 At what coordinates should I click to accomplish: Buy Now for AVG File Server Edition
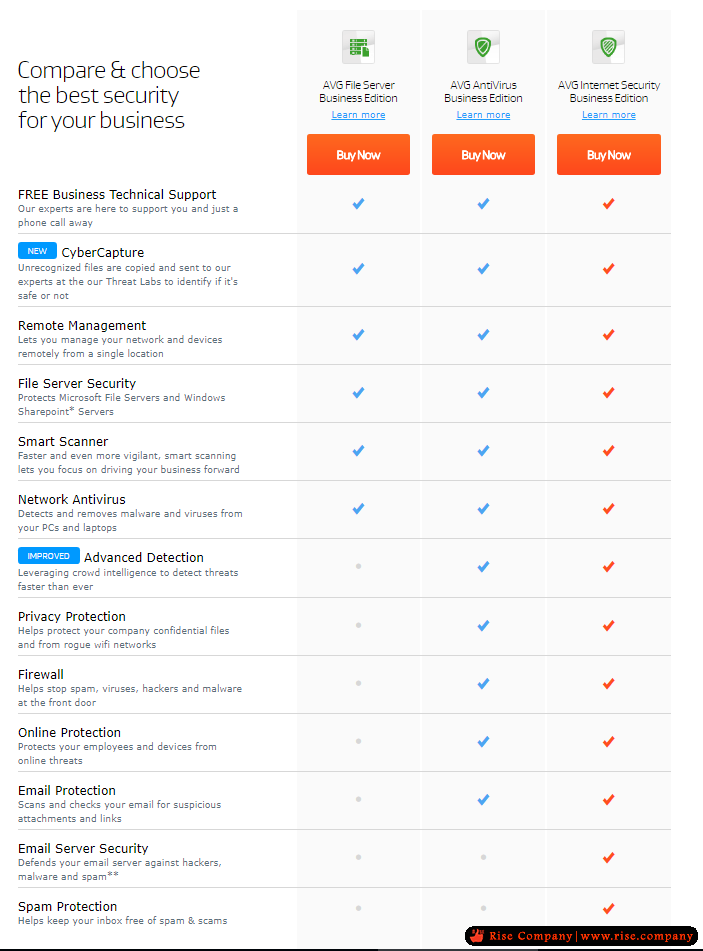click(x=358, y=155)
